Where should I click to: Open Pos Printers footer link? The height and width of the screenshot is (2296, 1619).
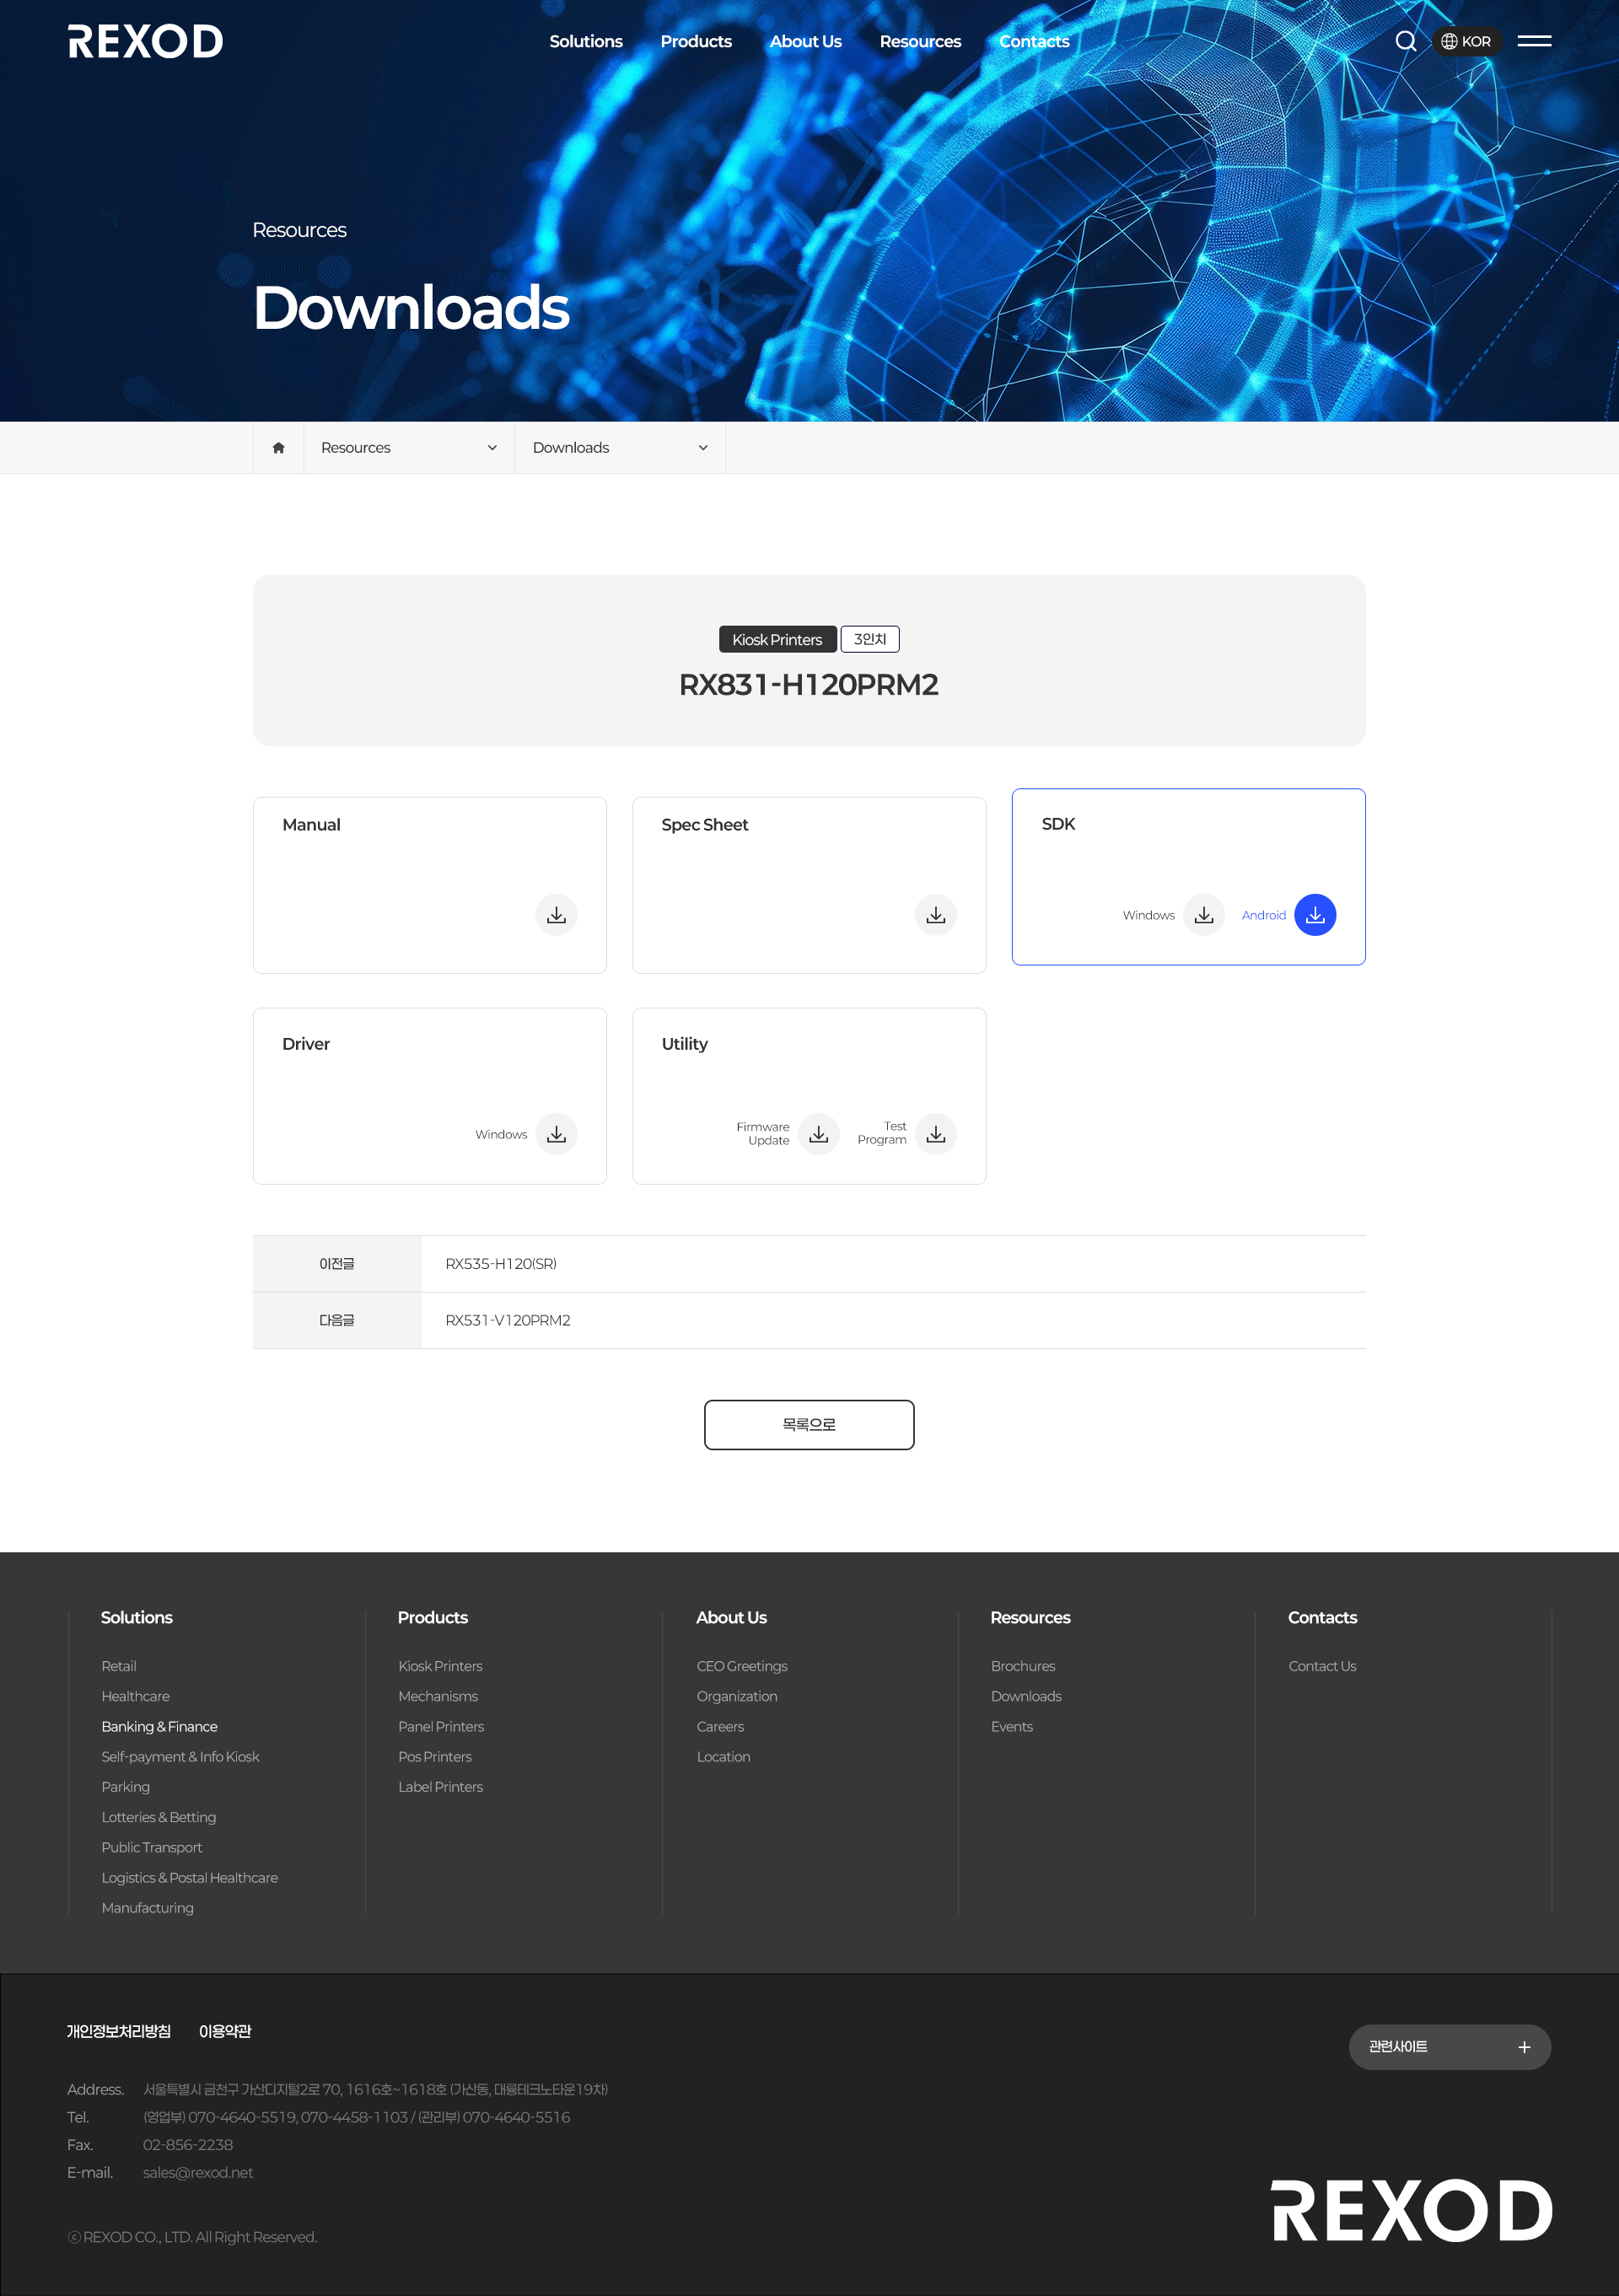pyautogui.click(x=435, y=1756)
